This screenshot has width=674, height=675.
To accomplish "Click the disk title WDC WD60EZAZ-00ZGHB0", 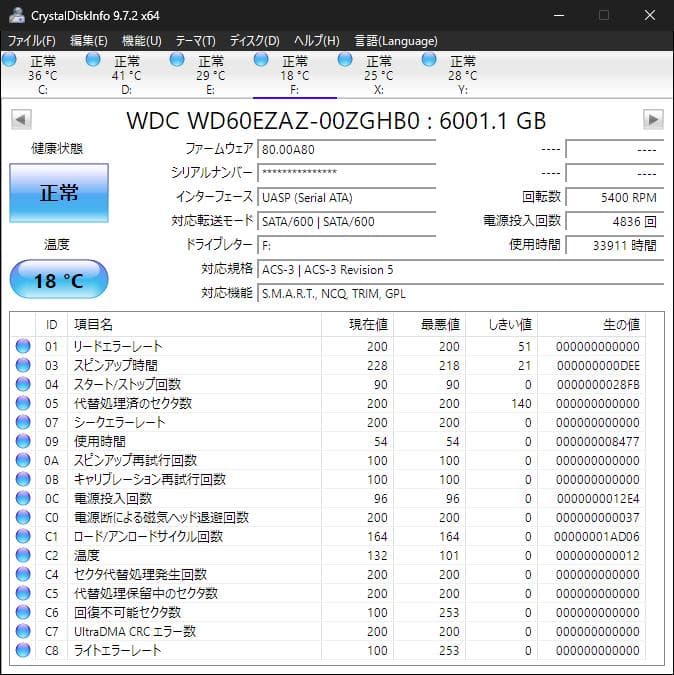I will pos(273,121).
